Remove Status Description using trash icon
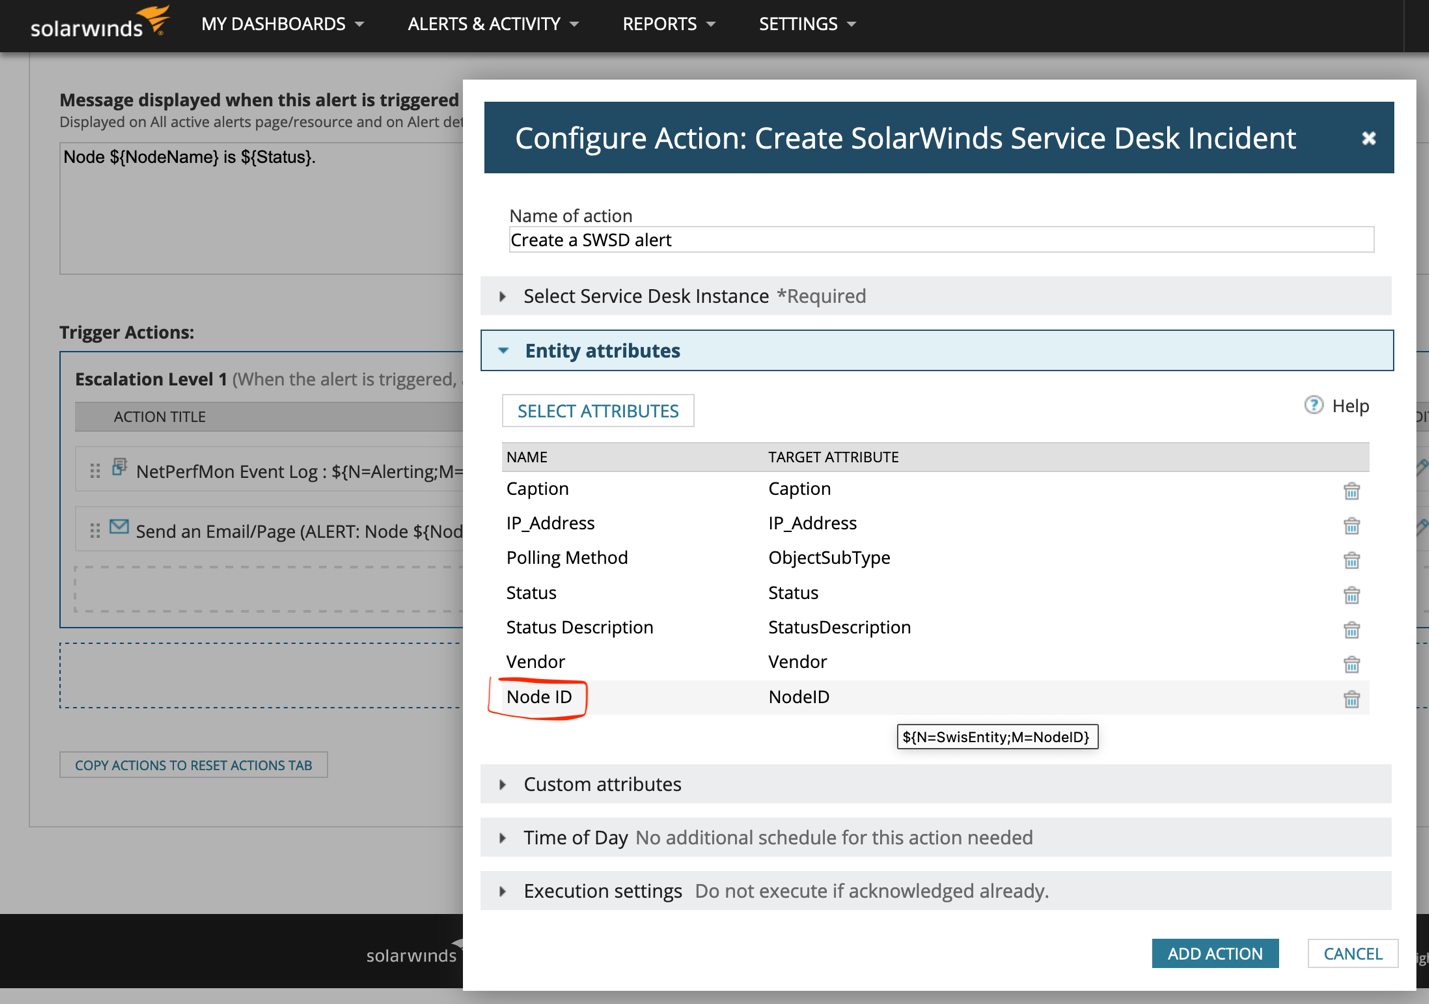 click(1351, 630)
